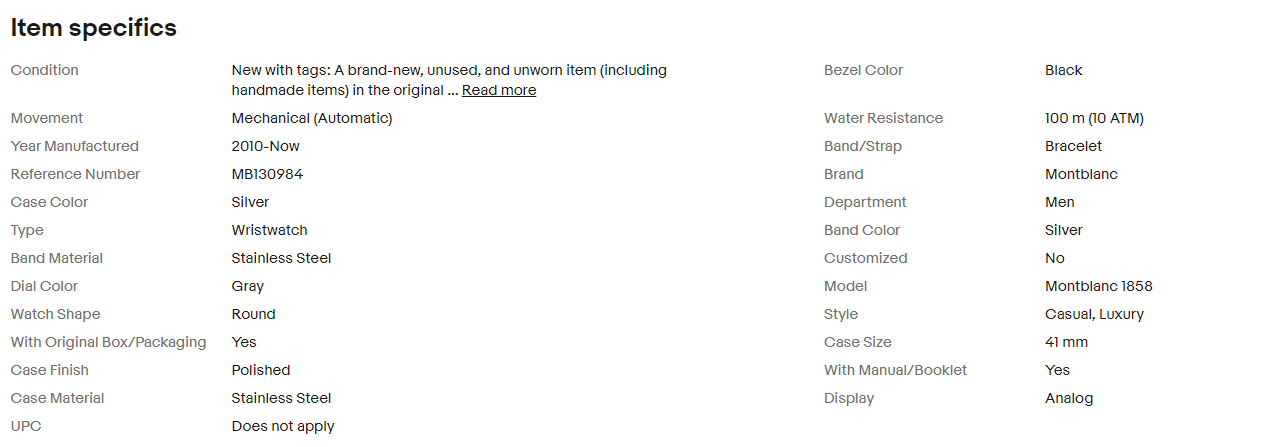Click the Condition label

click(x=44, y=70)
